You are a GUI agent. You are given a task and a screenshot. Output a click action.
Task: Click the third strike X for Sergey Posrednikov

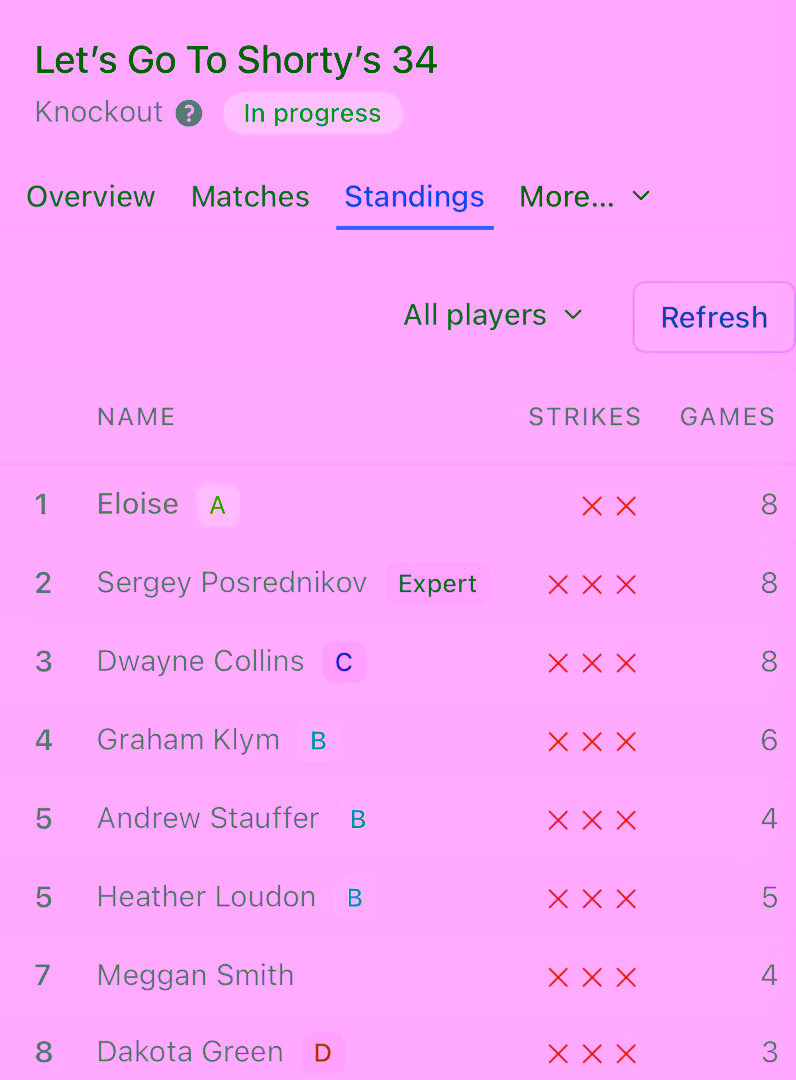click(625, 584)
